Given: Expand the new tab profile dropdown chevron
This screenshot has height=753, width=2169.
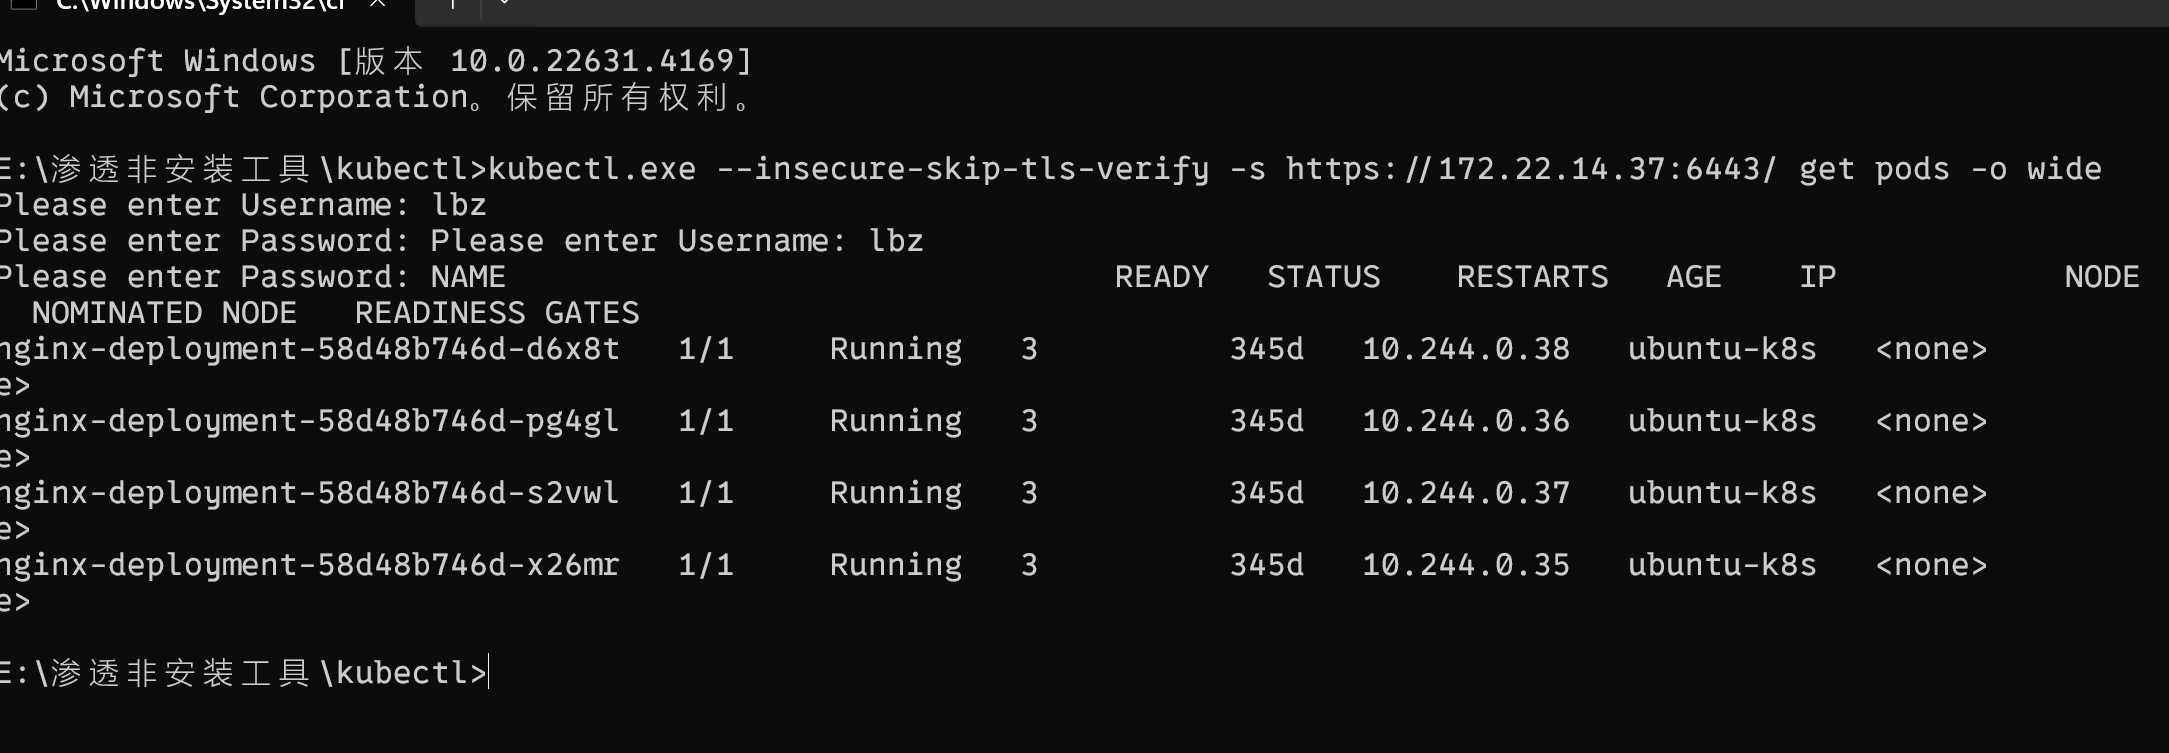Looking at the screenshot, I should pyautogui.click(x=503, y=4).
